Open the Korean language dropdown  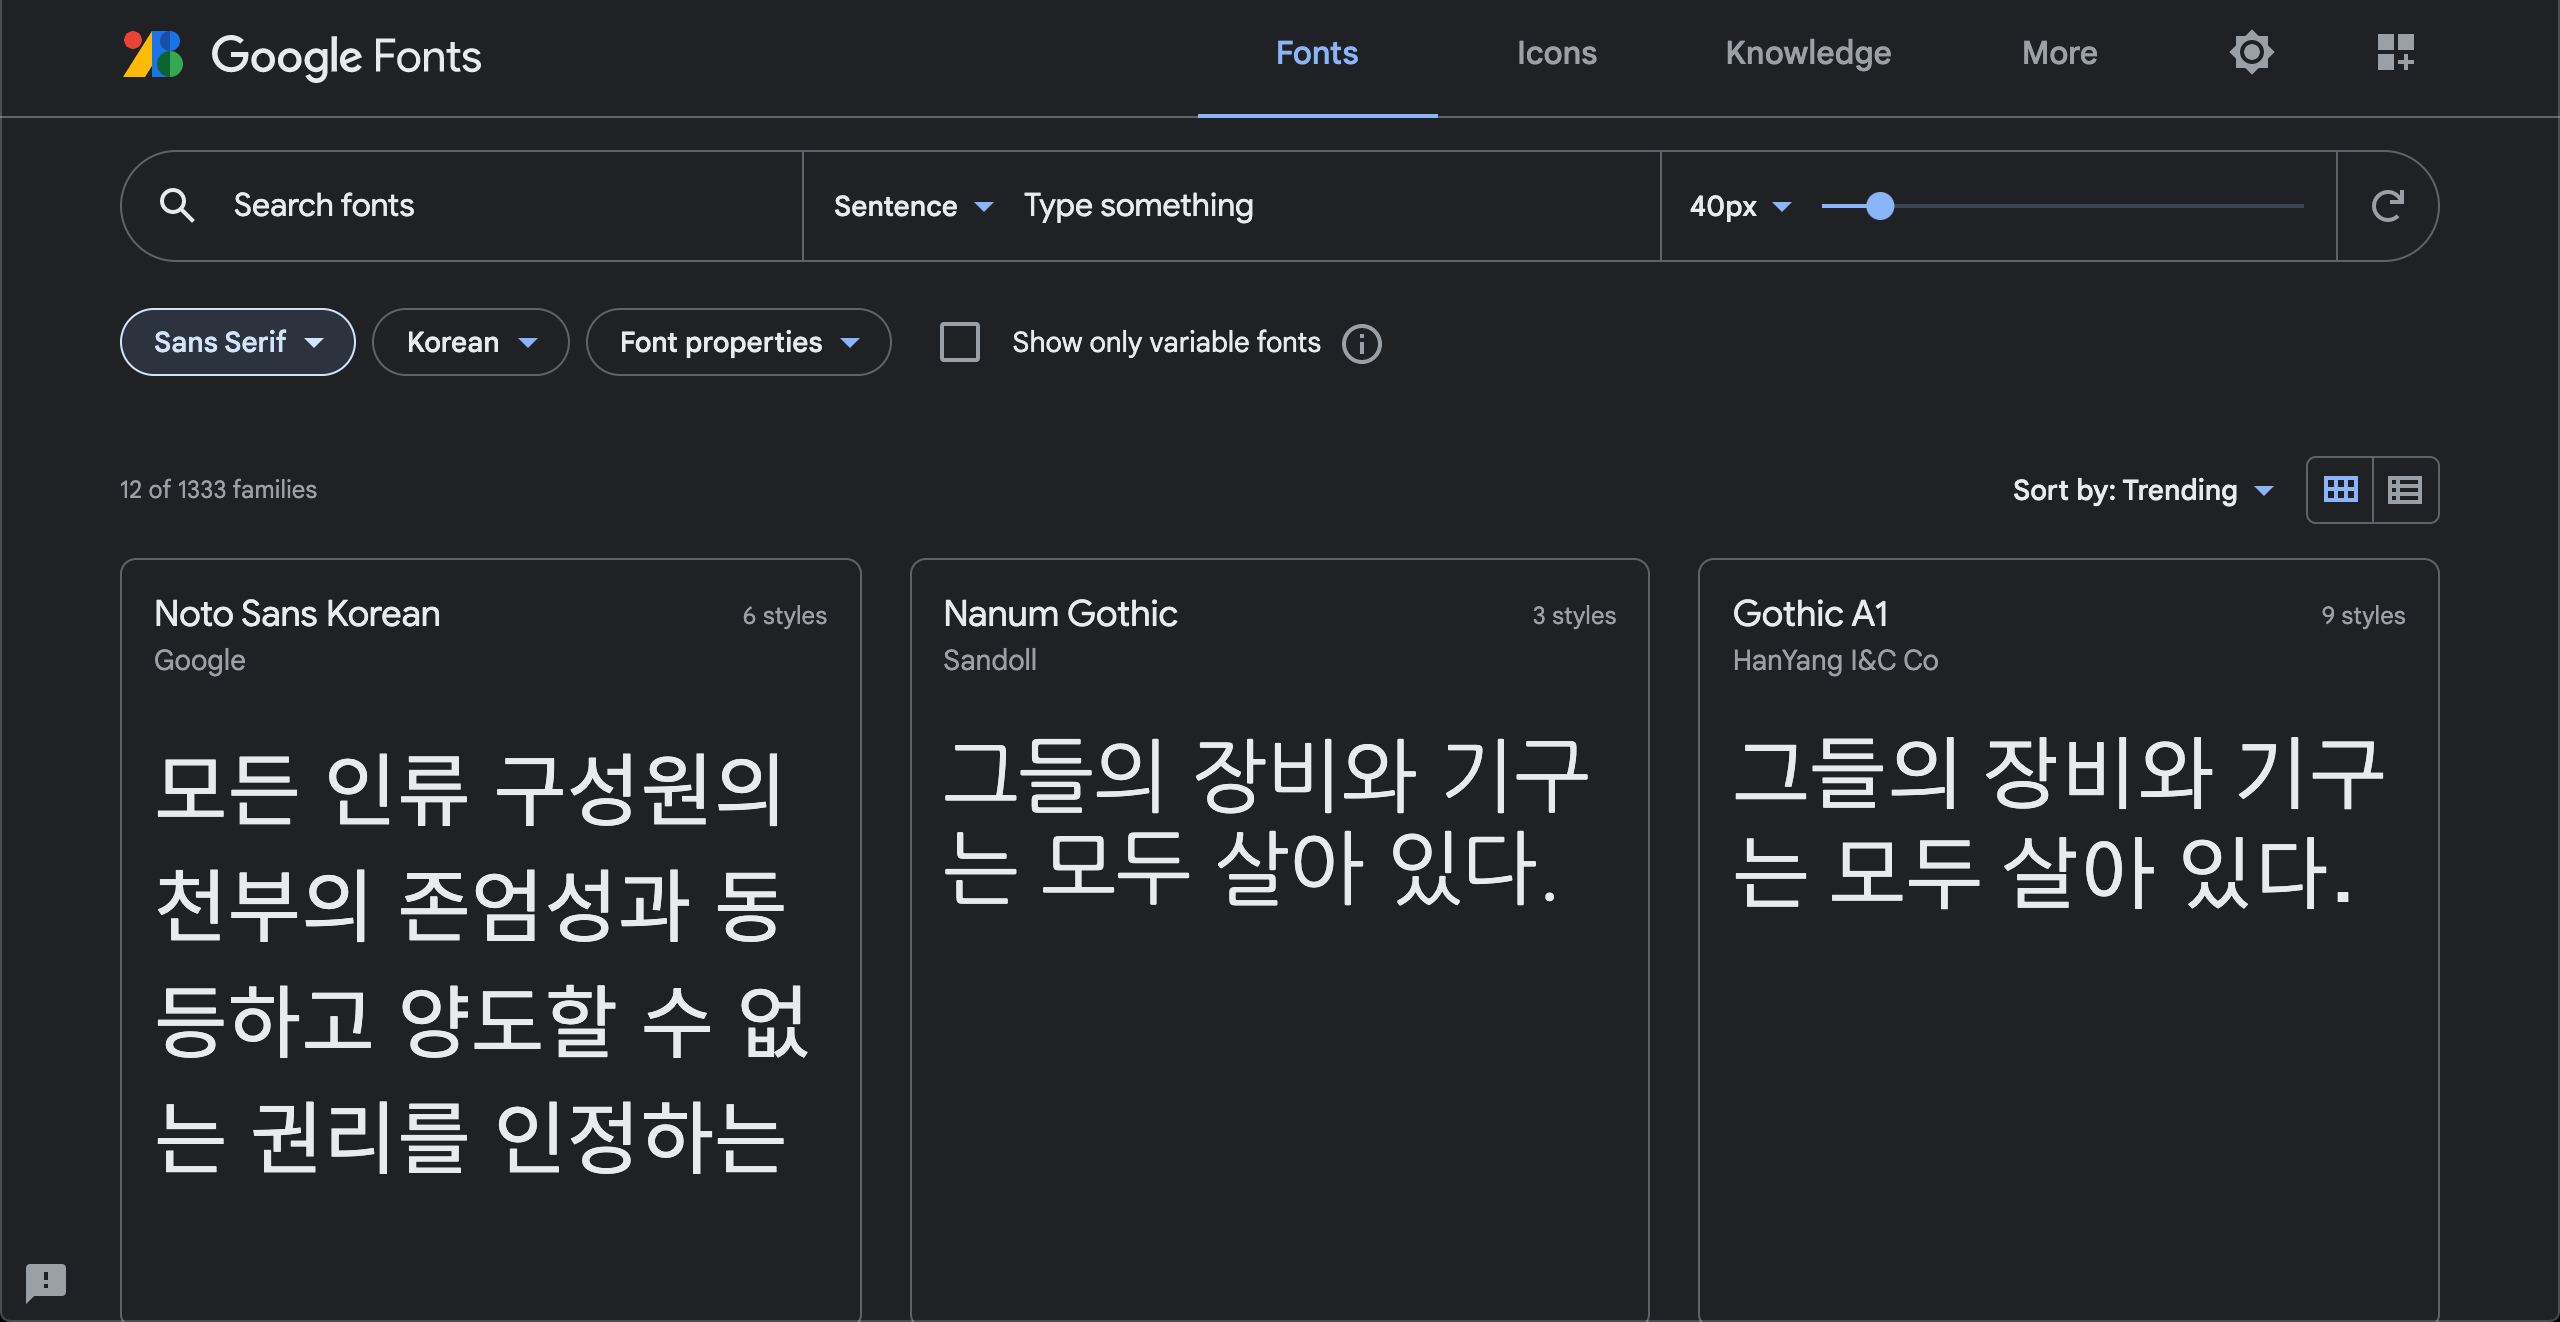click(470, 342)
